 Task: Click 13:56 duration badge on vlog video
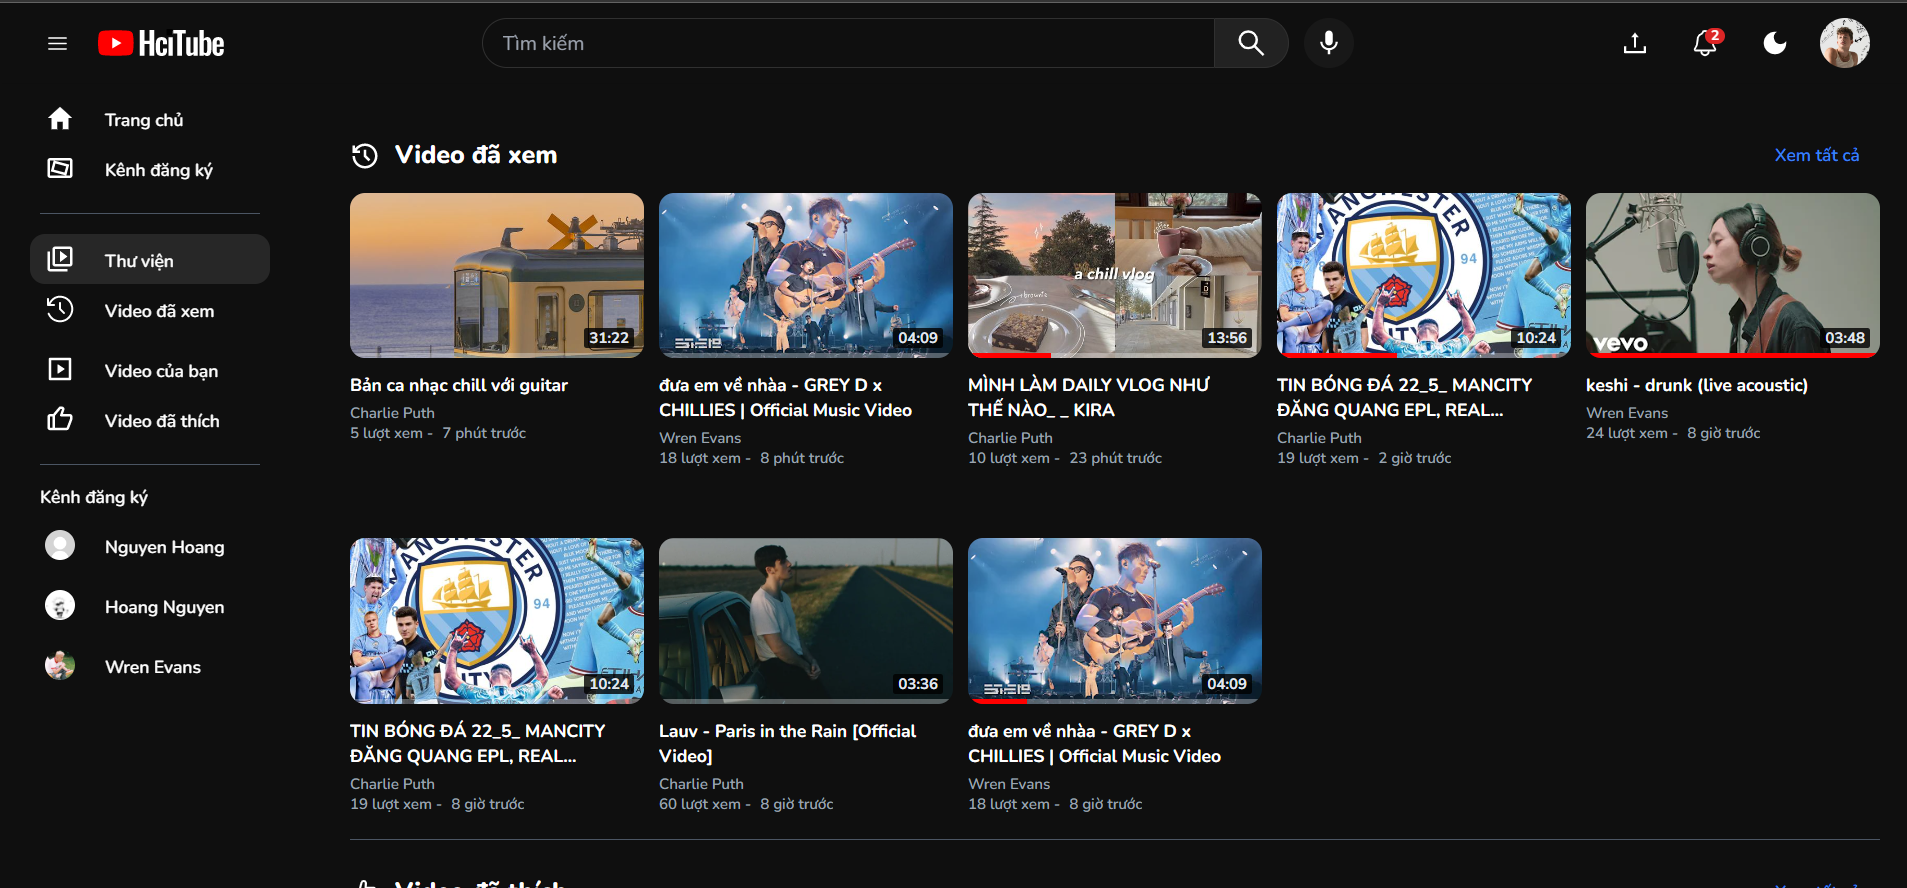tap(1227, 338)
